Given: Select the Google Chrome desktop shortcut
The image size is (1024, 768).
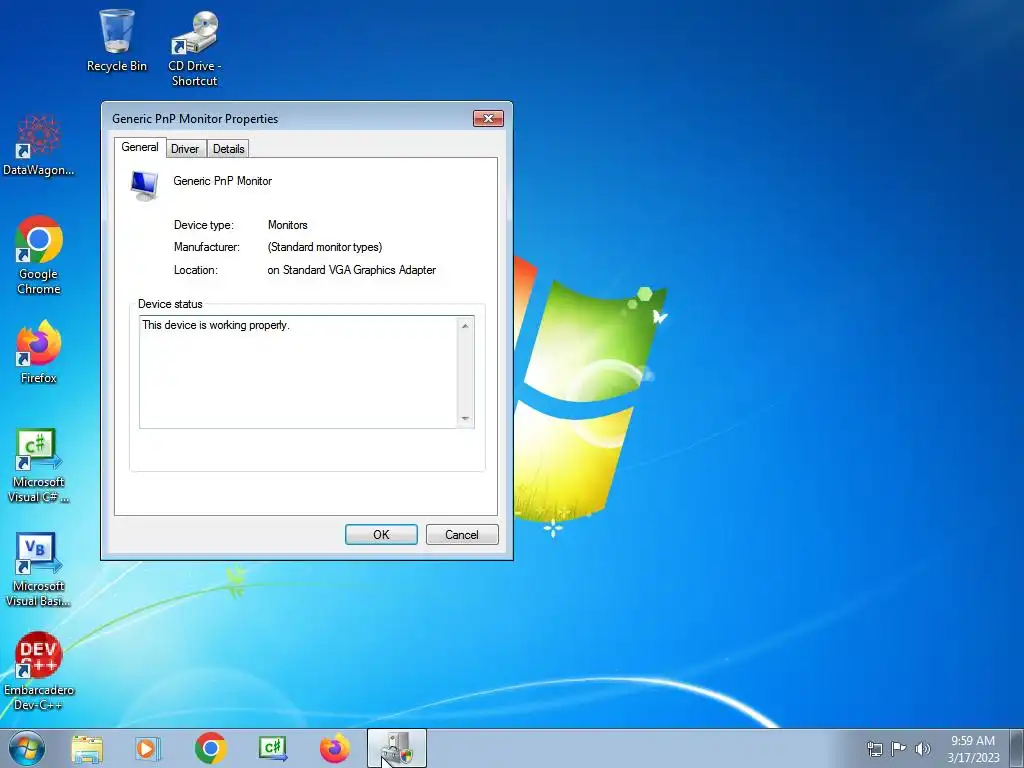Looking at the screenshot, I should point(39,255).
